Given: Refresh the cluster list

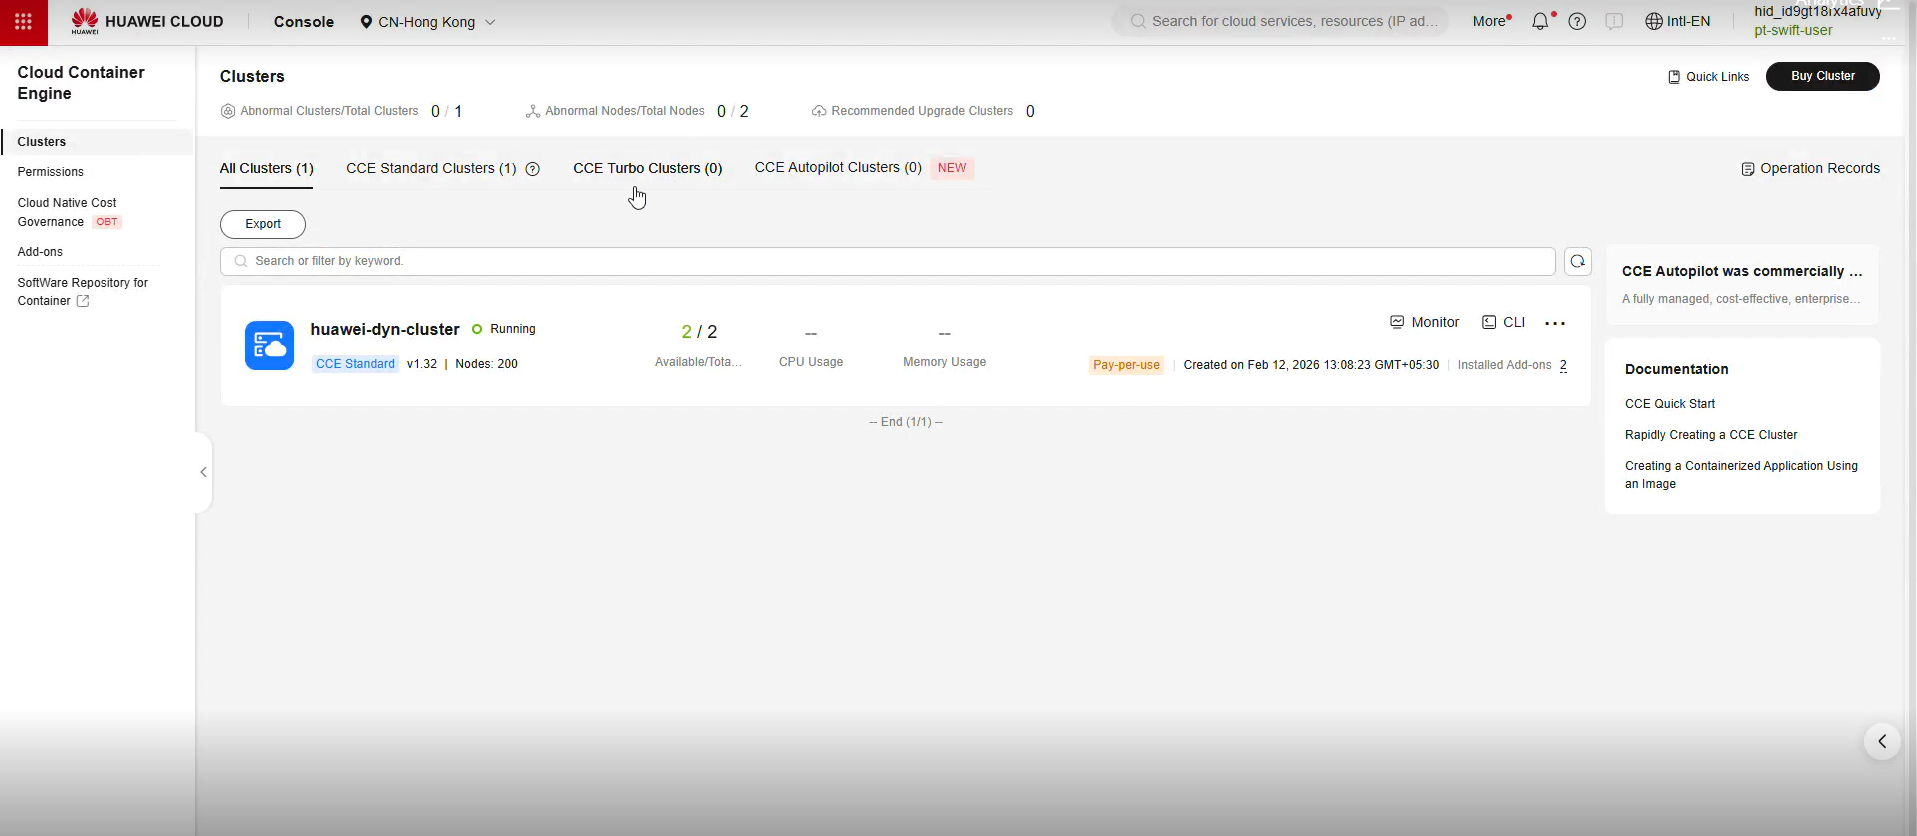Looking at the screenshot, I should tap(1578, 261).
